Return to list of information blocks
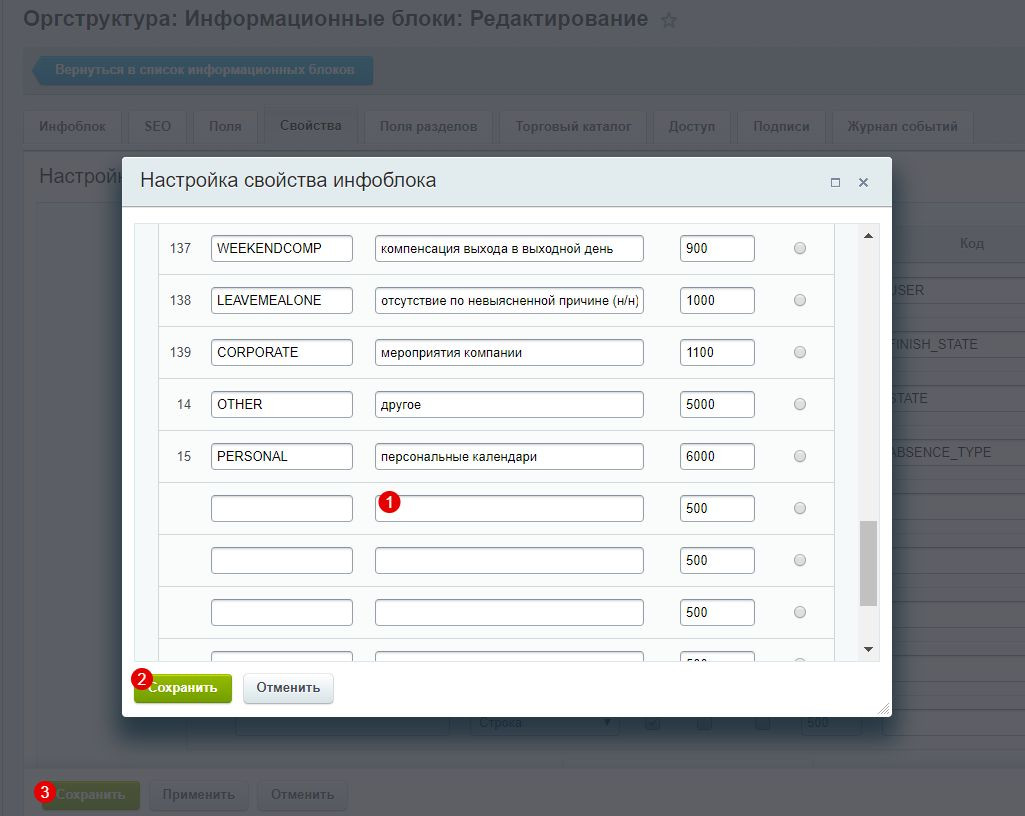The height and width of the screenshot is (816, 1025). tap(204, 70)
